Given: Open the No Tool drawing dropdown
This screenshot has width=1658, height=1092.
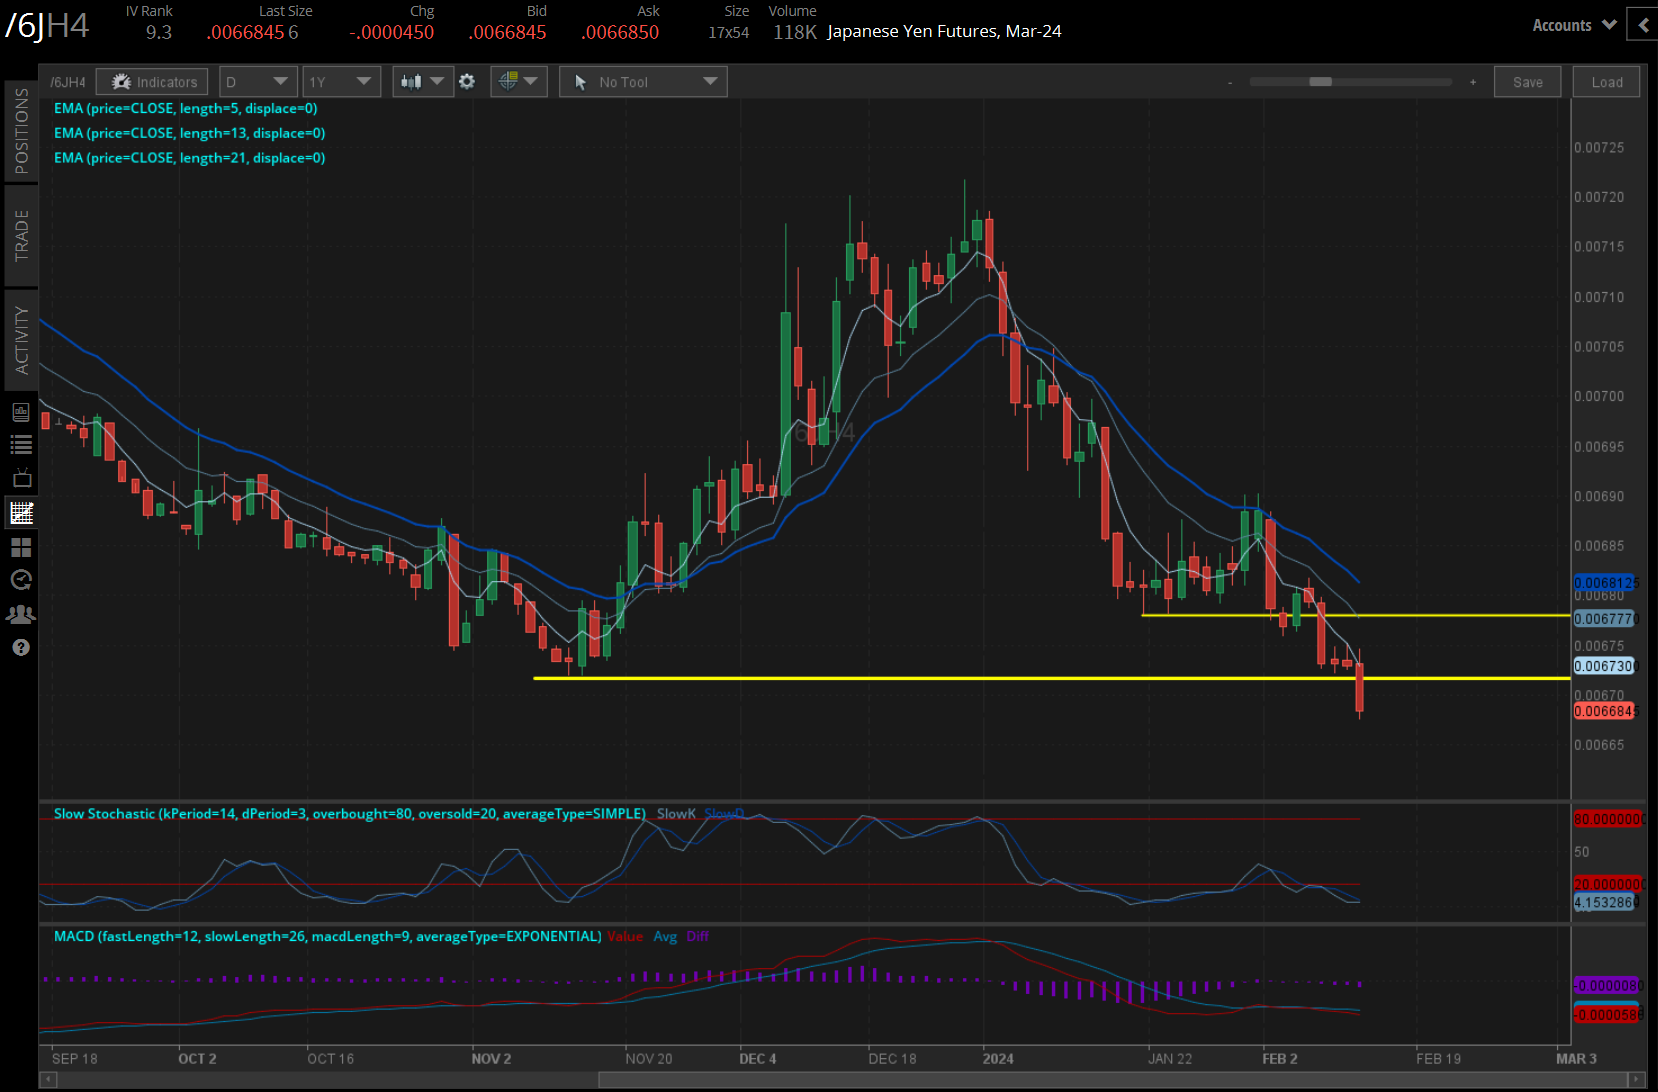Looking at the screenshot, I should (642, 82).
